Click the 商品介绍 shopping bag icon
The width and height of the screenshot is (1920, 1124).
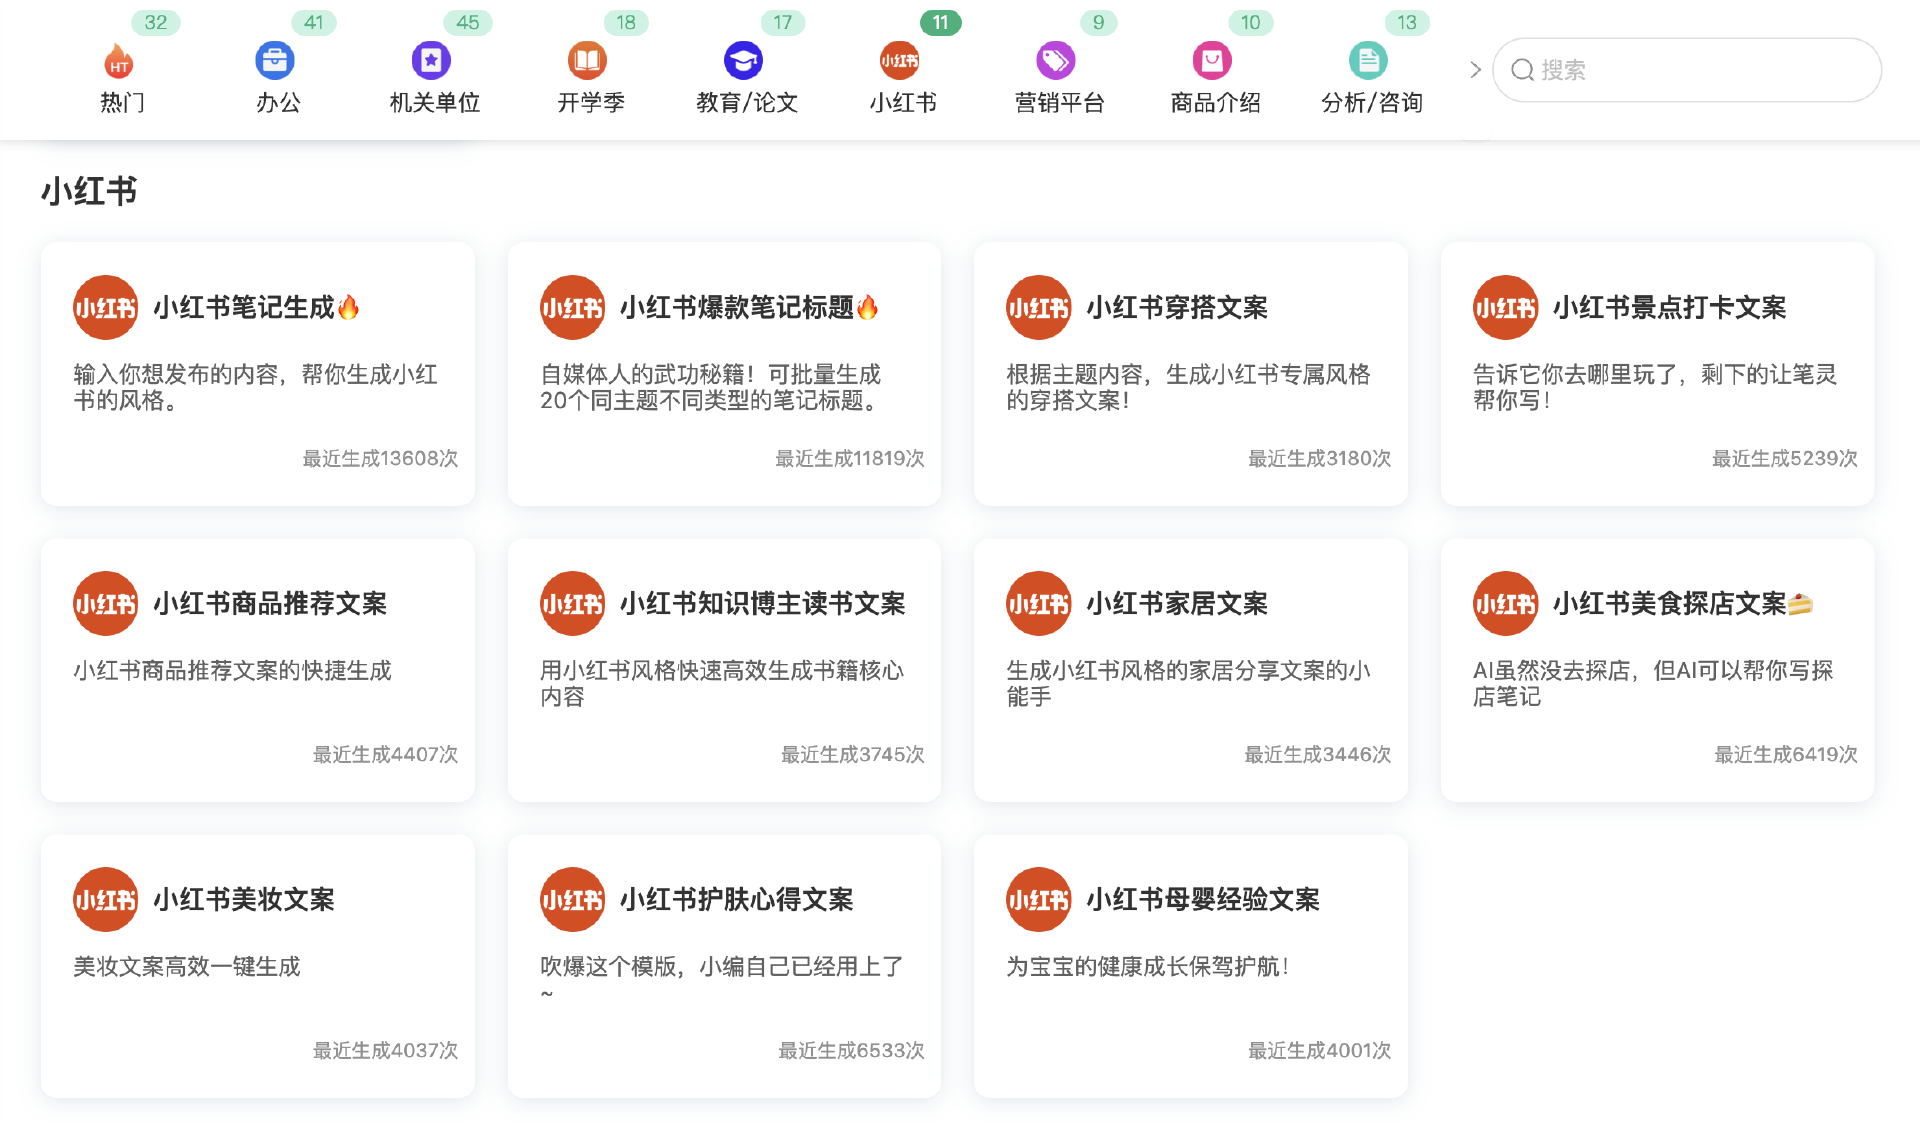point(1211,61)
